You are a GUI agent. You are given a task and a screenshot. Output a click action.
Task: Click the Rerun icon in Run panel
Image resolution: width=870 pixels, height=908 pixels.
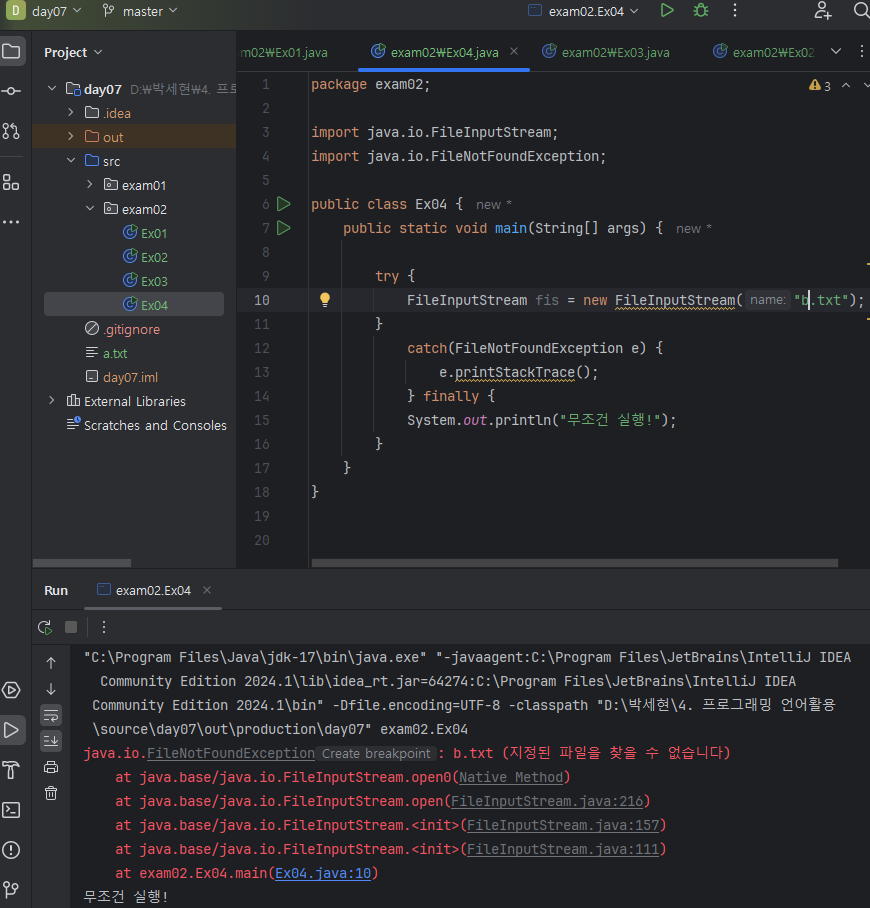45,627
